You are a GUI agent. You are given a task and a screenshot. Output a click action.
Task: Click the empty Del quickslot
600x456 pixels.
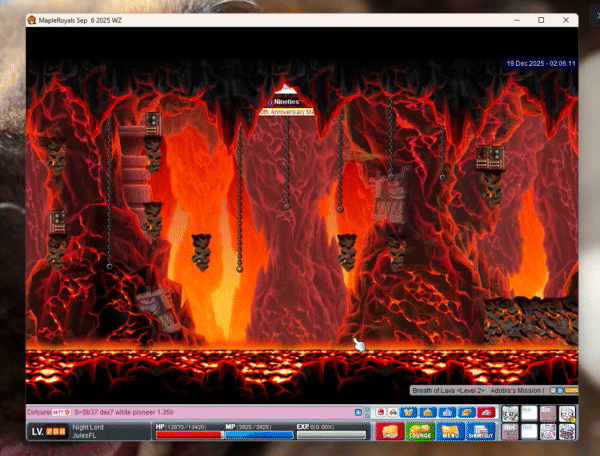coord(529,432)
